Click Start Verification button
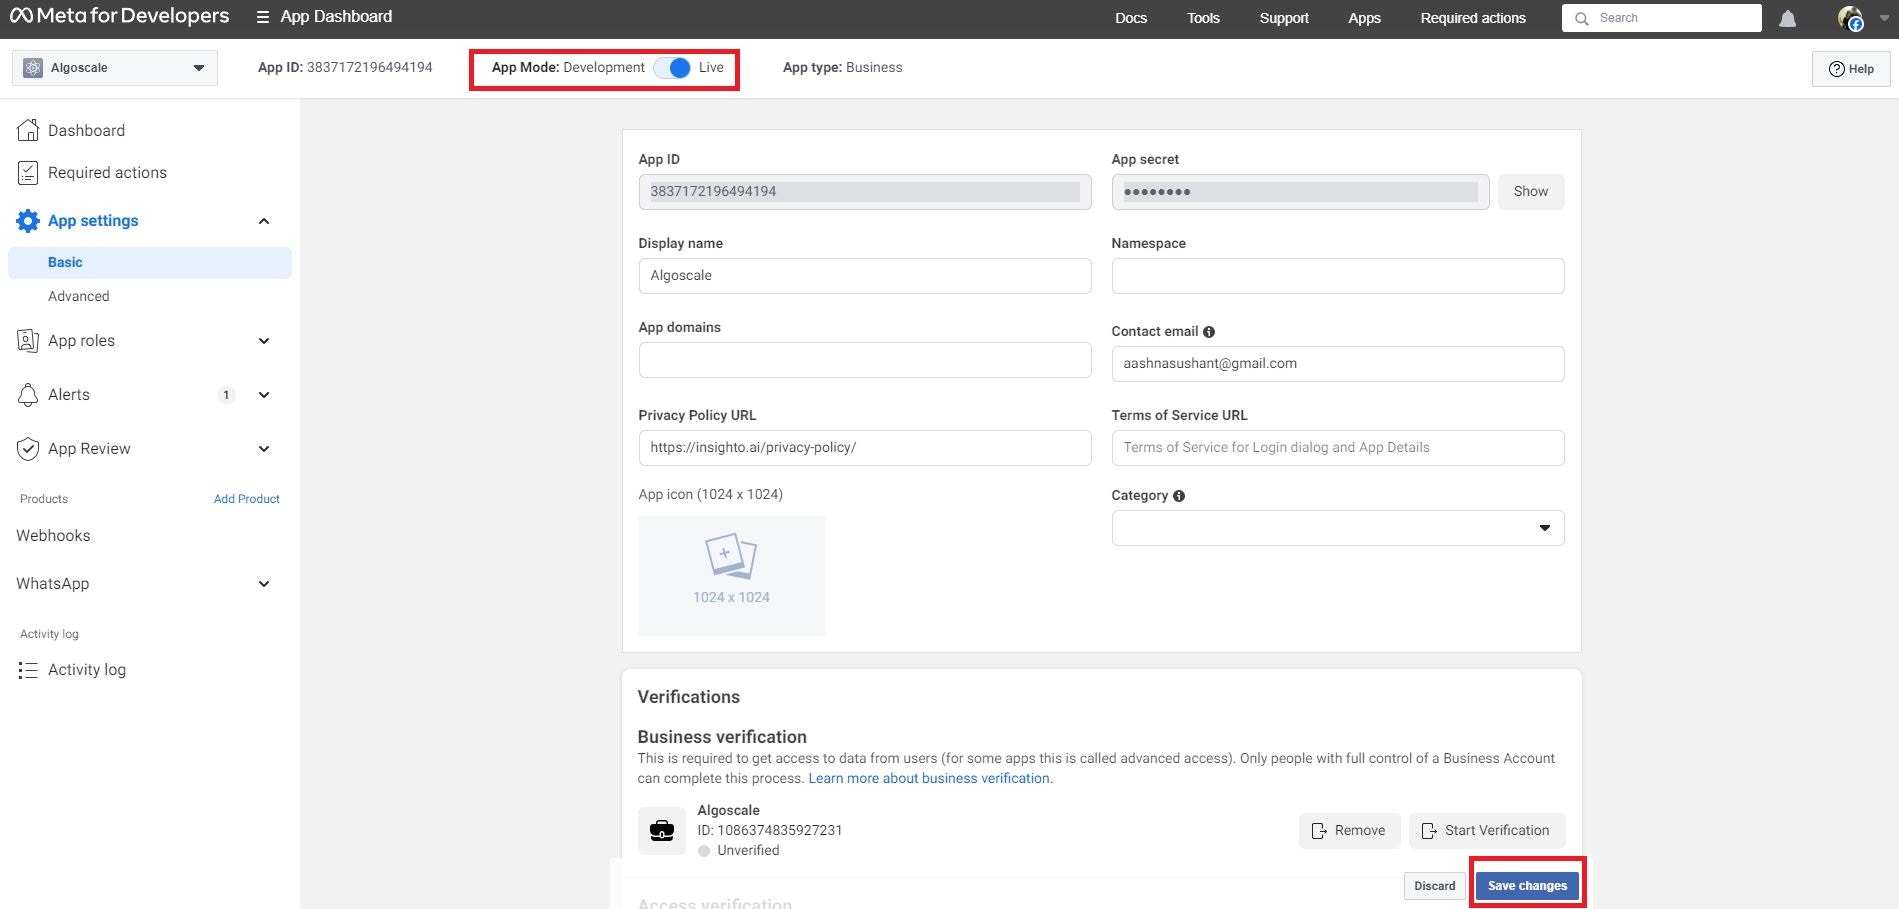1899x909 pixels. point(1487,831)
